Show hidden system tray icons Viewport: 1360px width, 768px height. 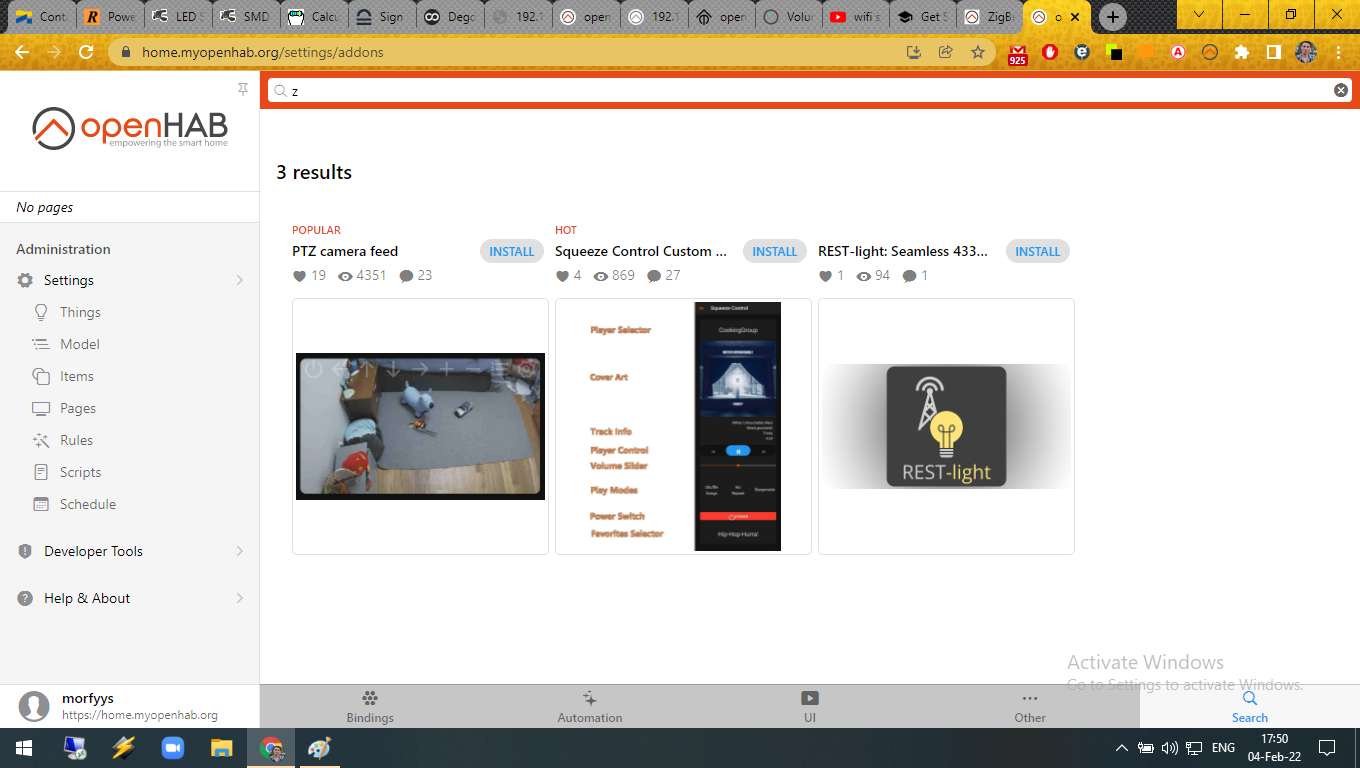(1122, 748)
